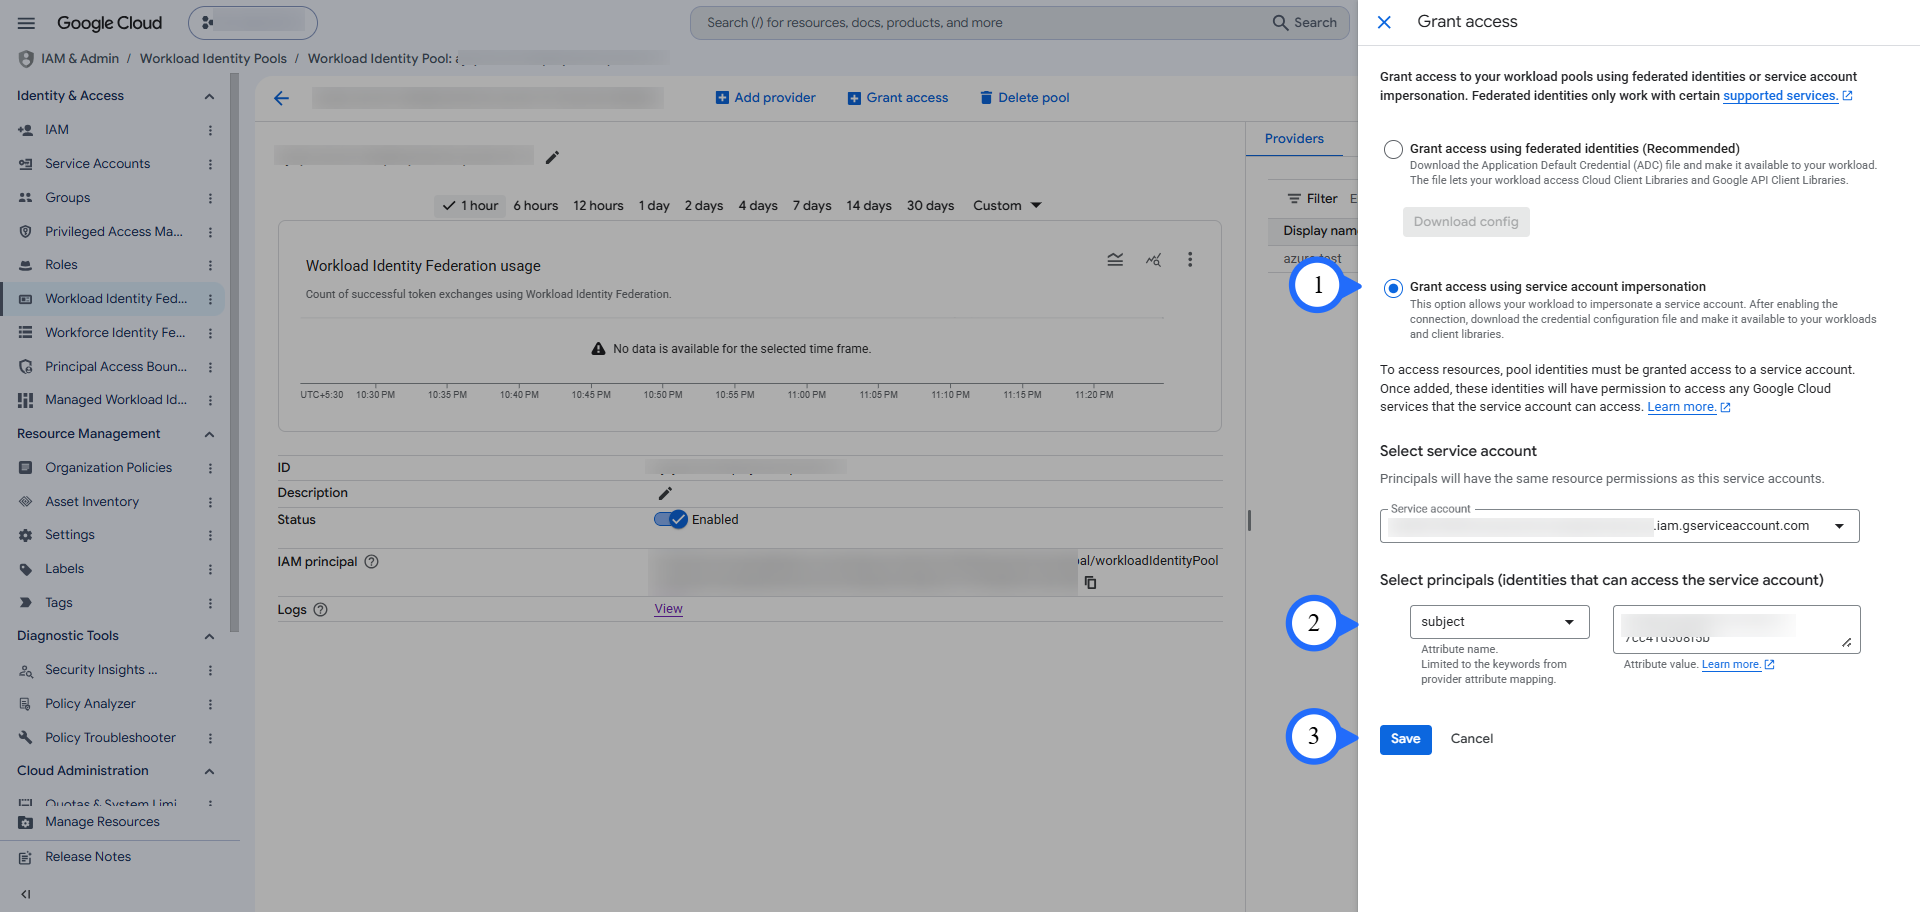The image size is (1920, 912).
Task: Open Workload Identity Pools breadcrumb
Action: pos(213,59)
